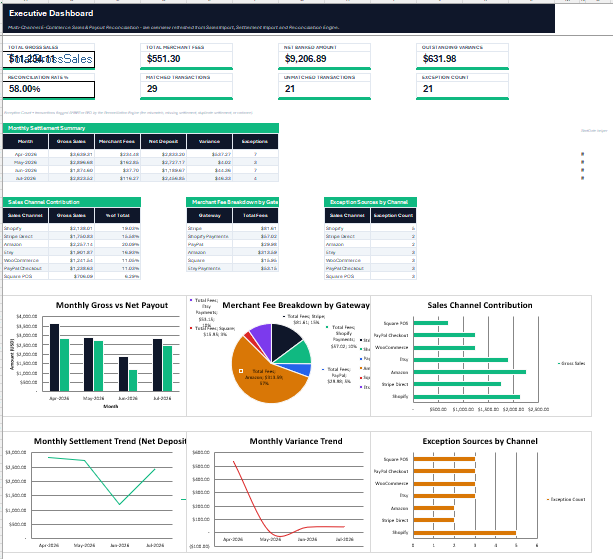The width and height of the screenshot is (613, 559).
Task: Click the Net Deposit column header
Action: pyautogui.click(x=163, y=142)
